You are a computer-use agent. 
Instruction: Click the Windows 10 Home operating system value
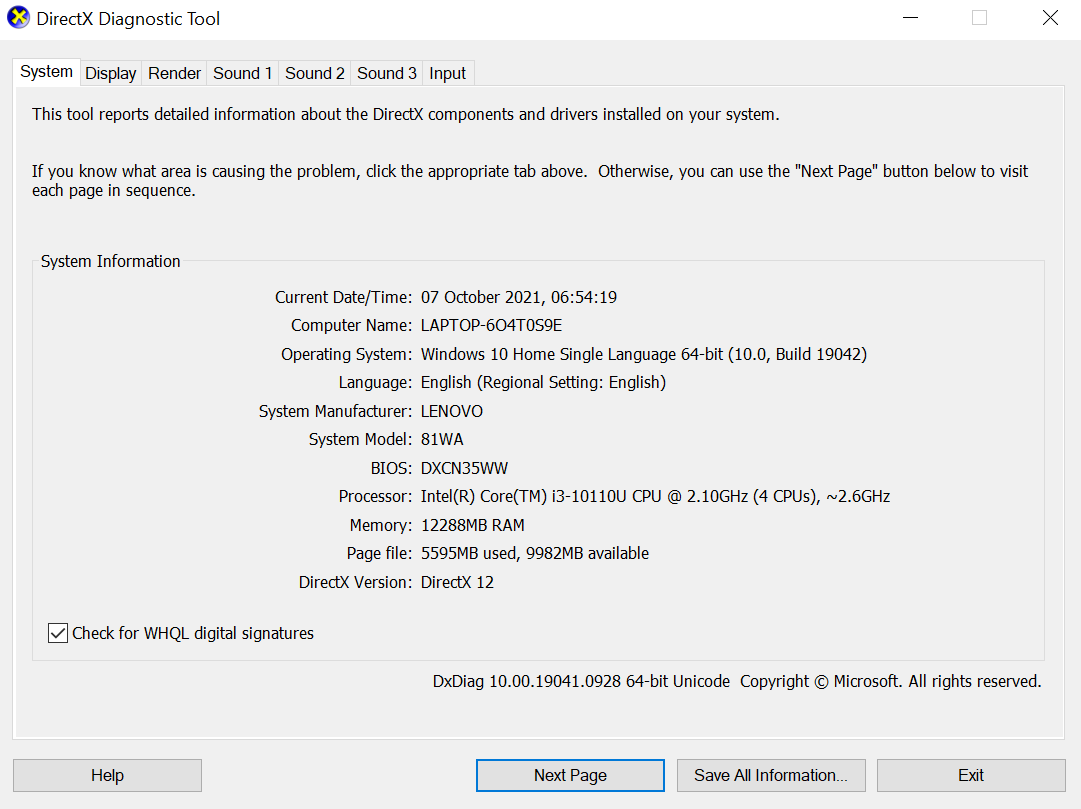pyautogui.click(x=644, y=354)
